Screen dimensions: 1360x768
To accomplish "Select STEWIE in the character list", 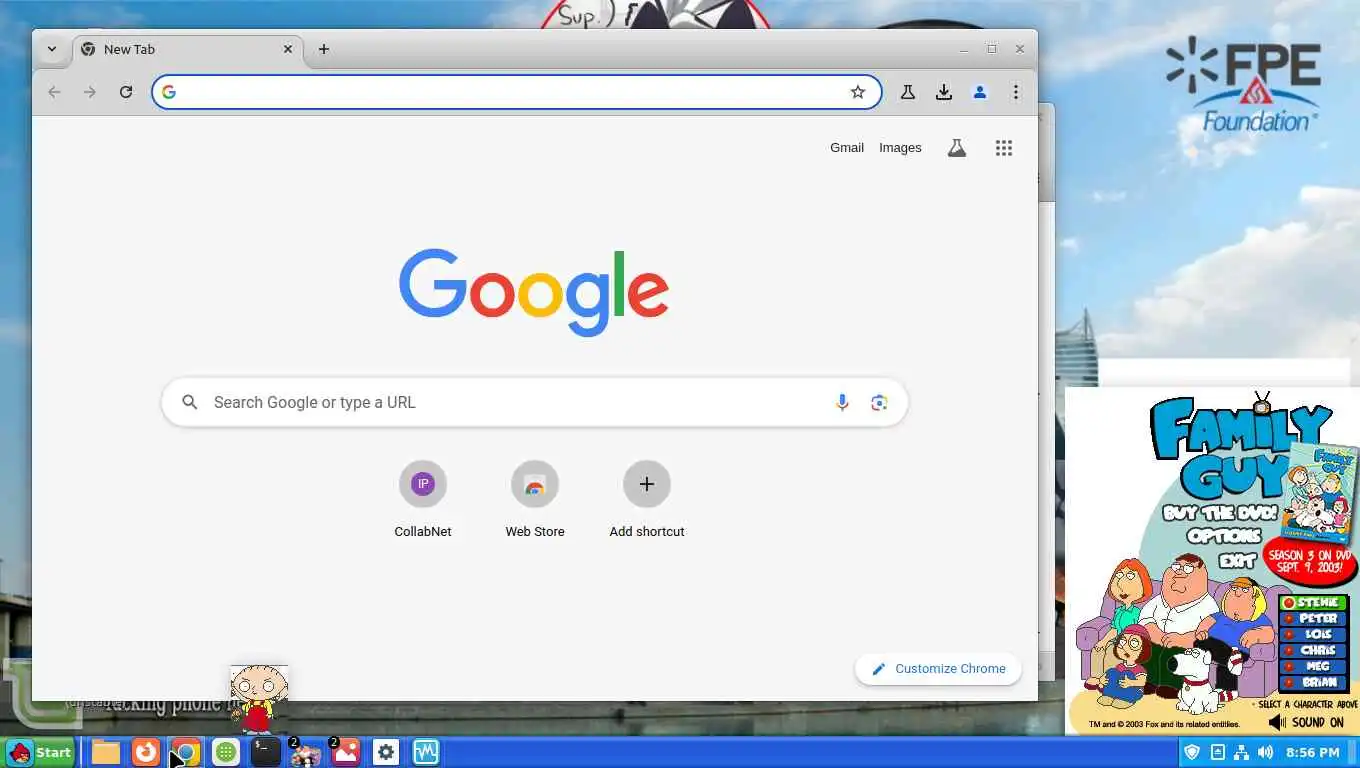I will (x=1313, y=603).
